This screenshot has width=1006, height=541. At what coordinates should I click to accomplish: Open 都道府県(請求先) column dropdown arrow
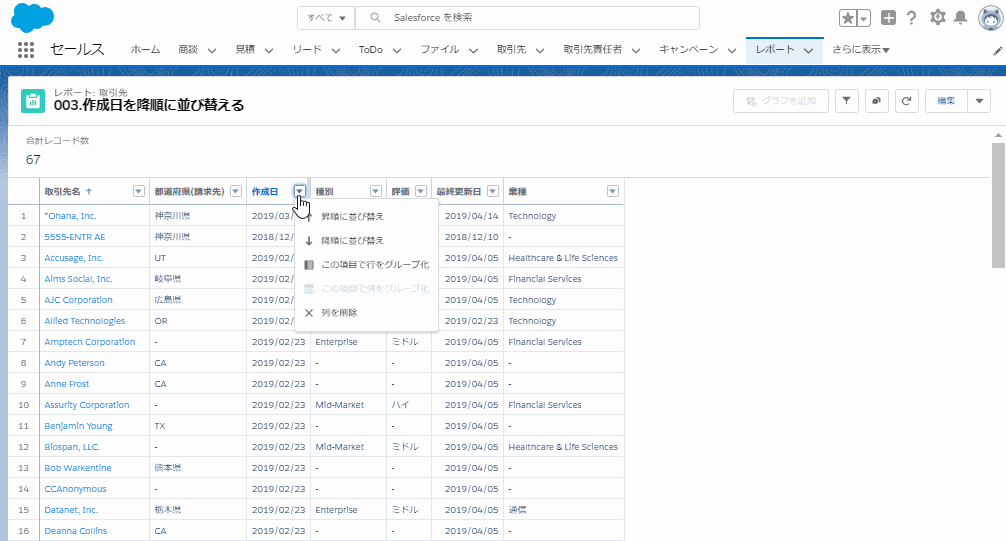tap(235, 191)
